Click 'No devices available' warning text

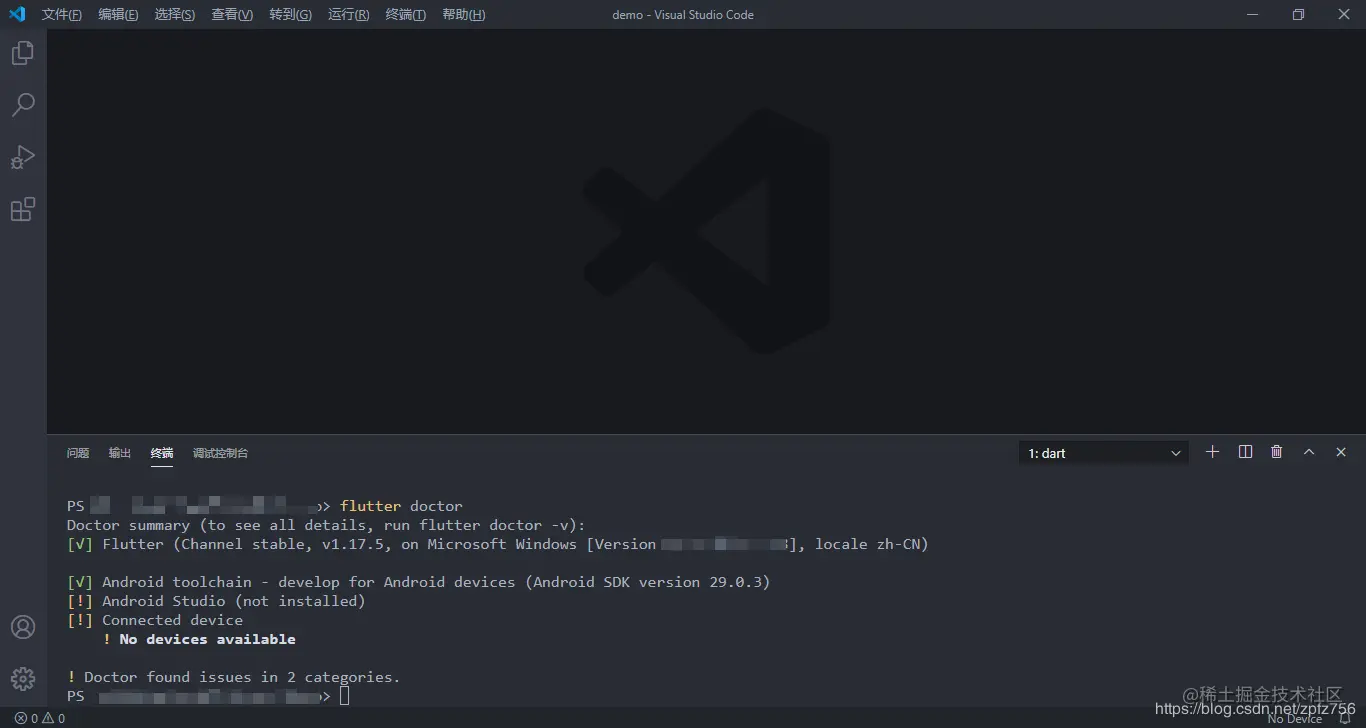point(199,639)
